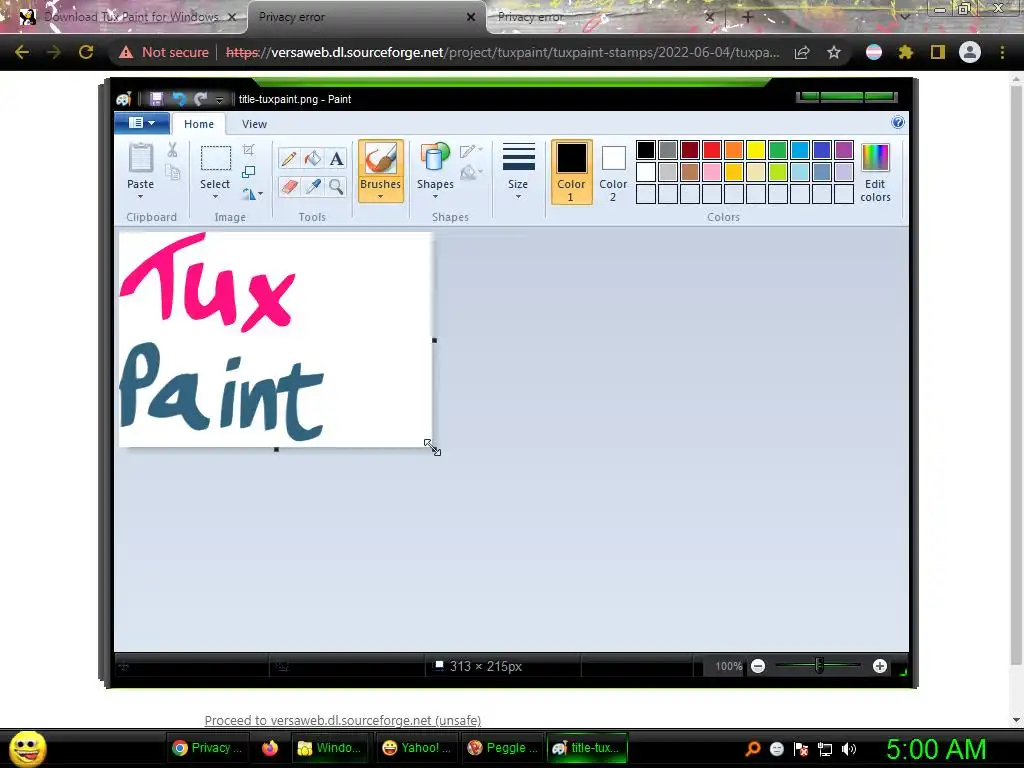The width and height of the screenshot is (1024, 768).
Task: Click the Crop icon in Image group
Action: click(249, 150)
